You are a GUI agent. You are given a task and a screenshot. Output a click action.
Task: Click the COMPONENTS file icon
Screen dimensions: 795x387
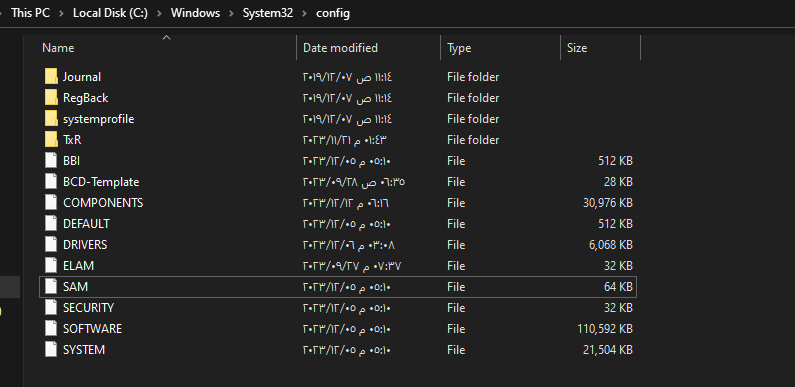click(51, 203)
